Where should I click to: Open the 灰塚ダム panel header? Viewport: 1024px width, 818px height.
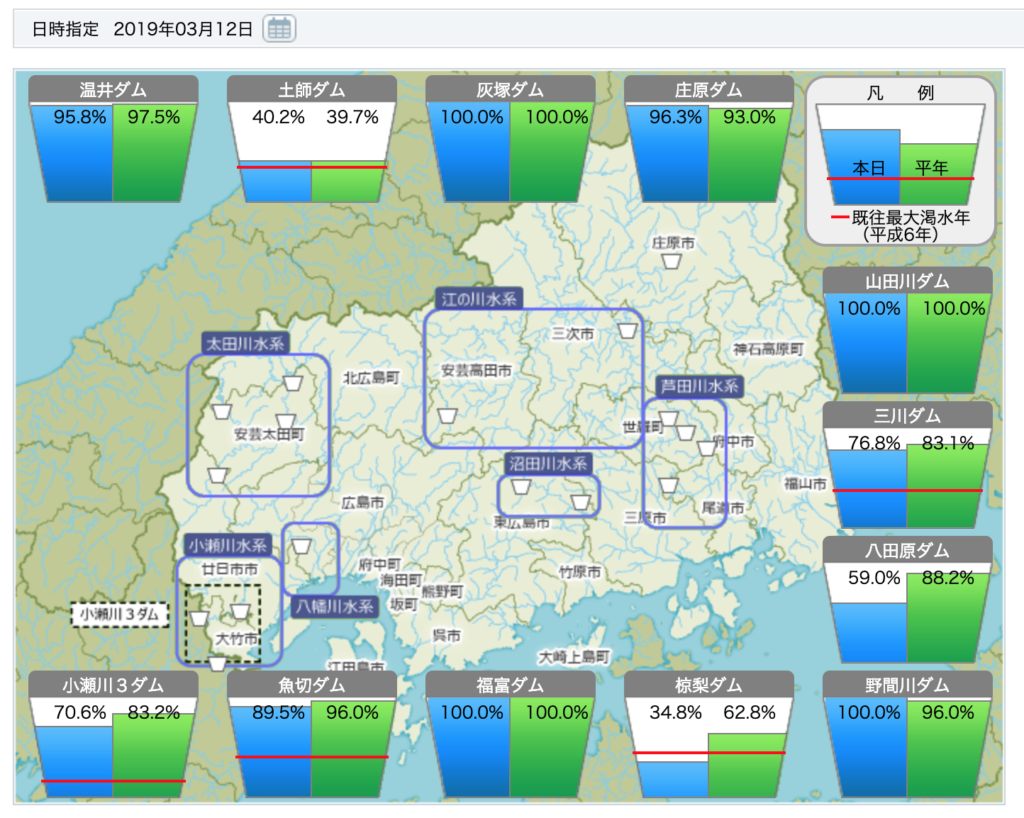tap(510, 90)
